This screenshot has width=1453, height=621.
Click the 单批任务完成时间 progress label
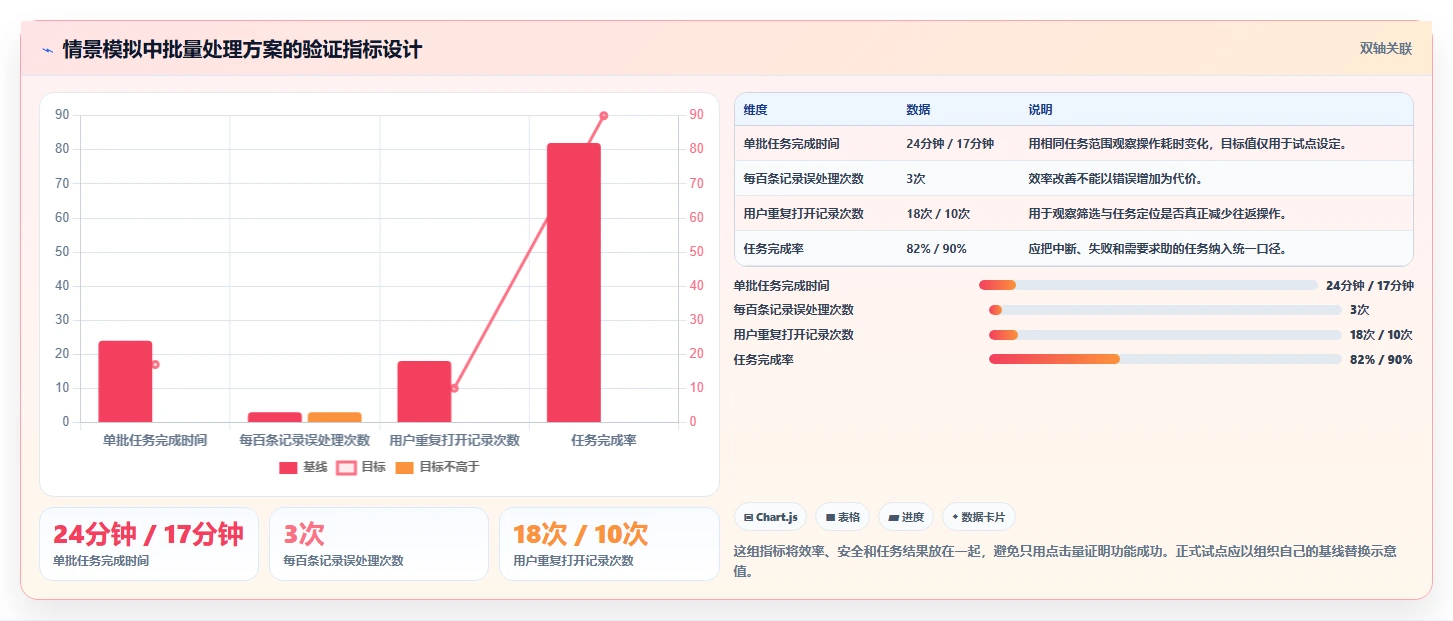coord(782,285)
